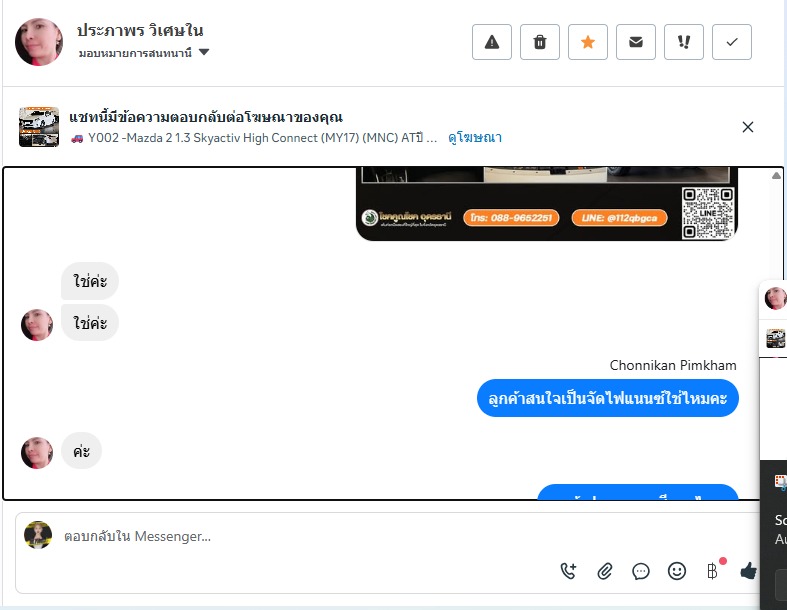Image resolution: width=787 pixels, height=610 pixels.
Task: Toggle the double exclamation priority icon
Action: click(x=684, y=42)
